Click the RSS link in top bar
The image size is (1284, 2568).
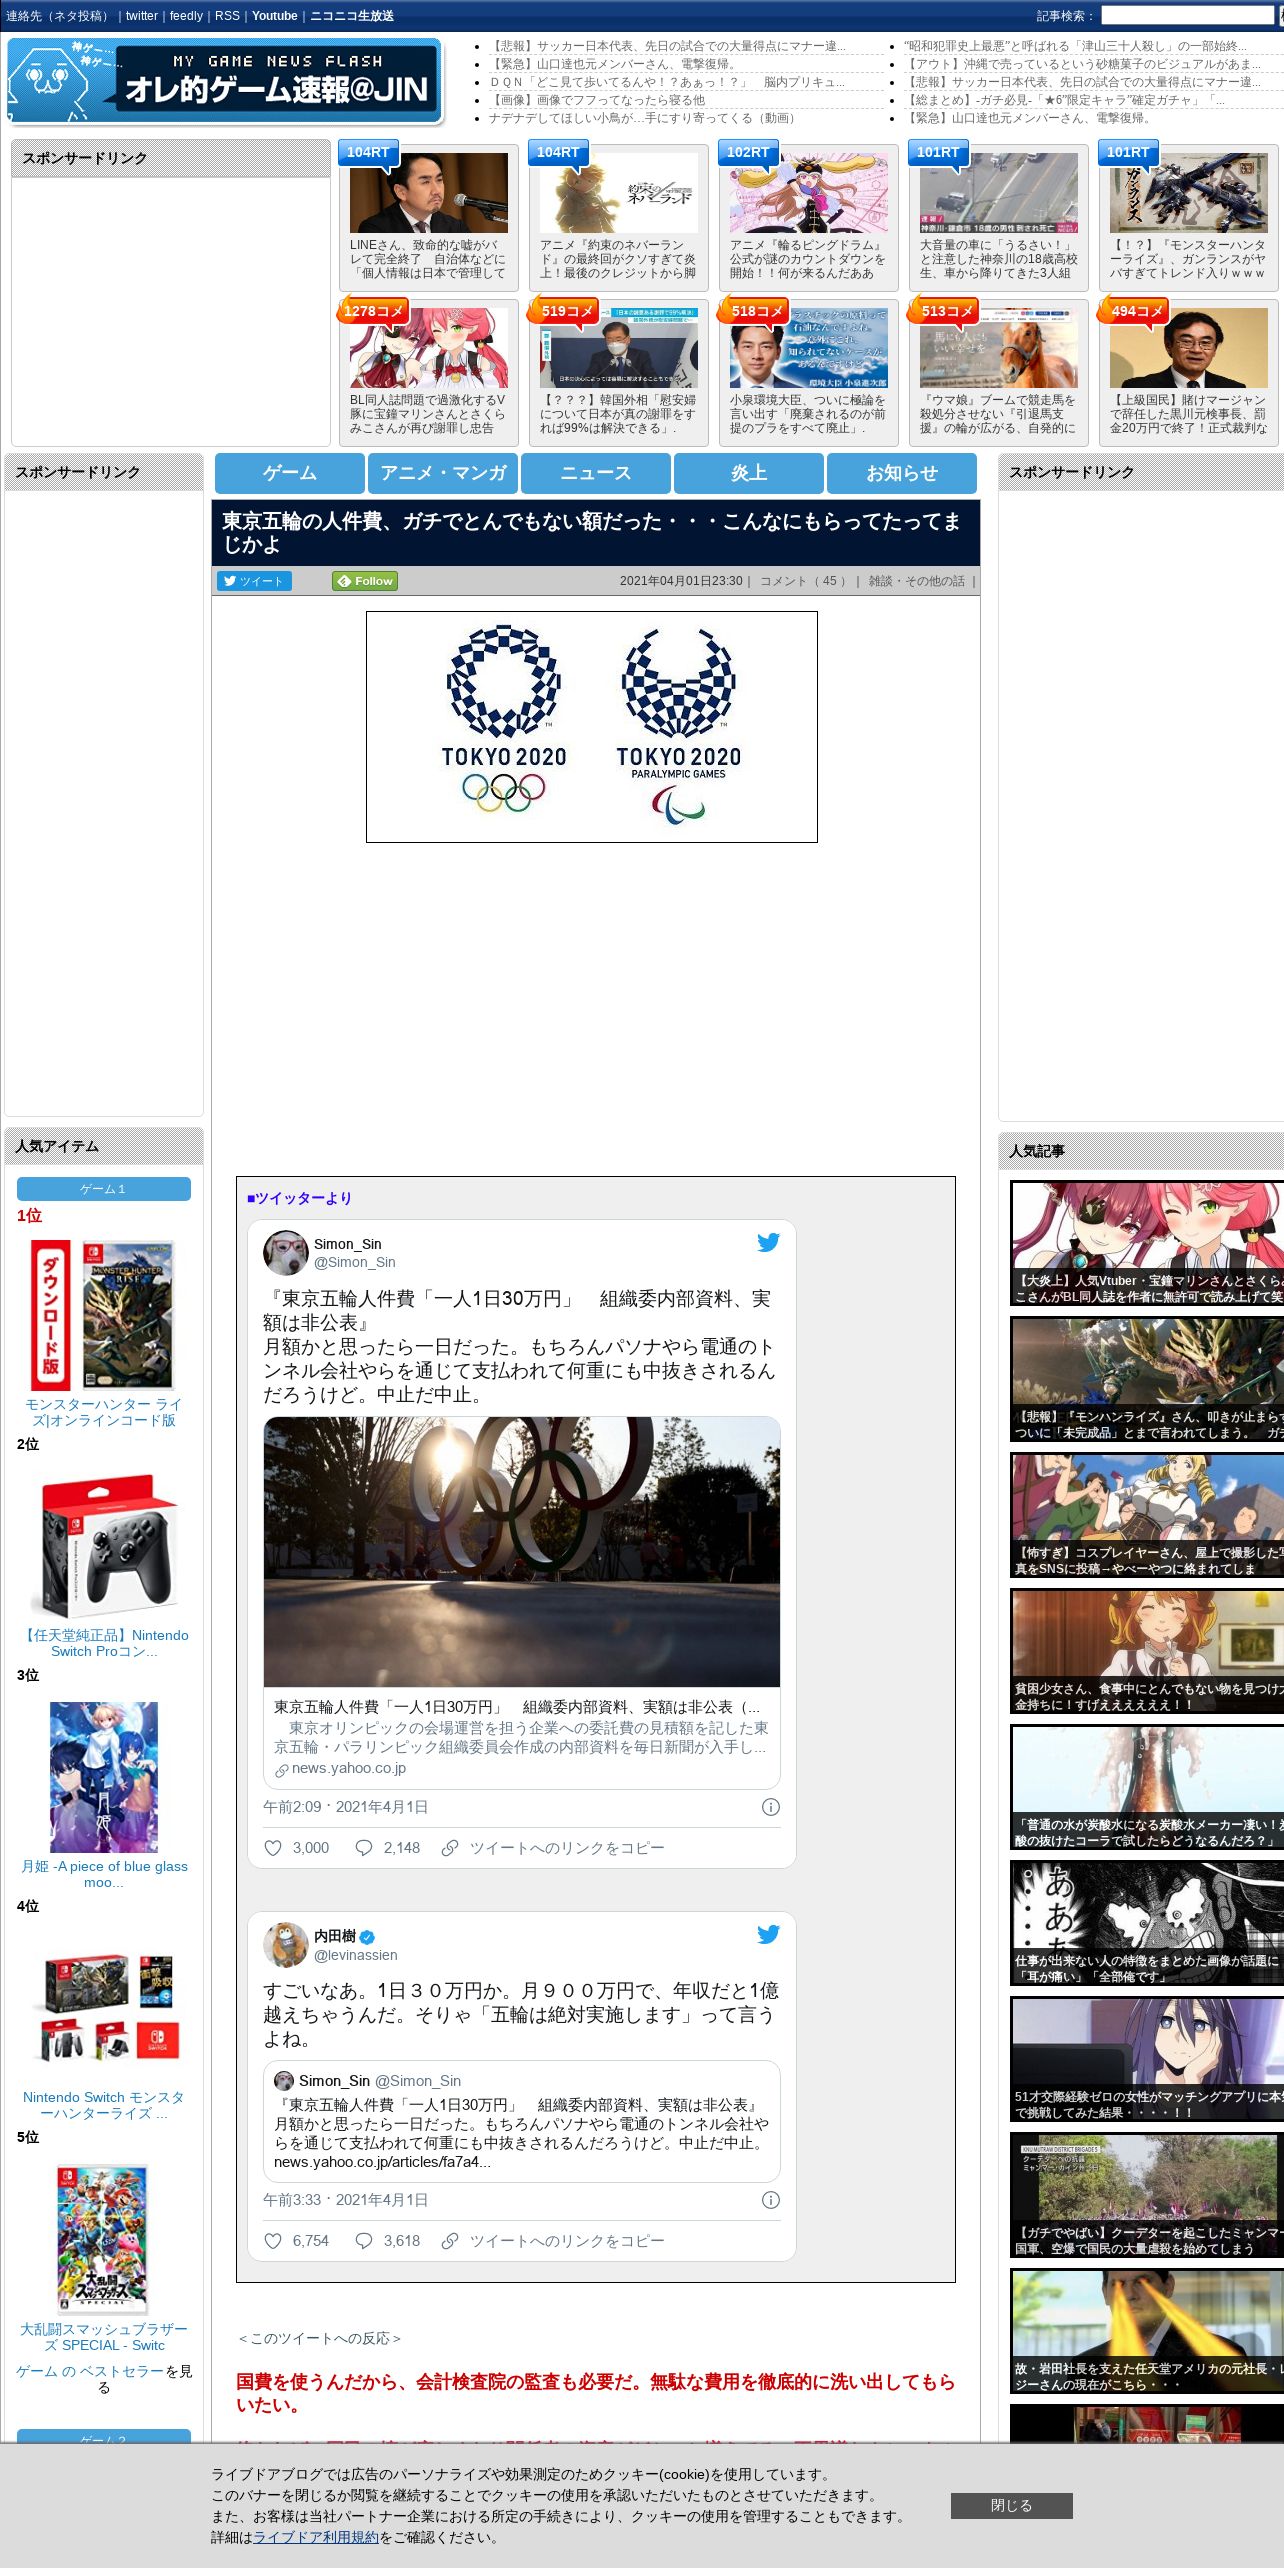point(227,16)
